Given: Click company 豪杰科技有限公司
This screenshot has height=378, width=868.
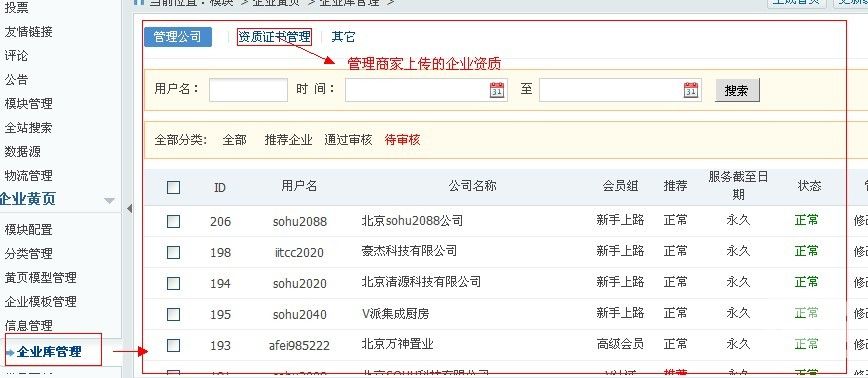Looking at the screenshot, I should click(409, 251).
